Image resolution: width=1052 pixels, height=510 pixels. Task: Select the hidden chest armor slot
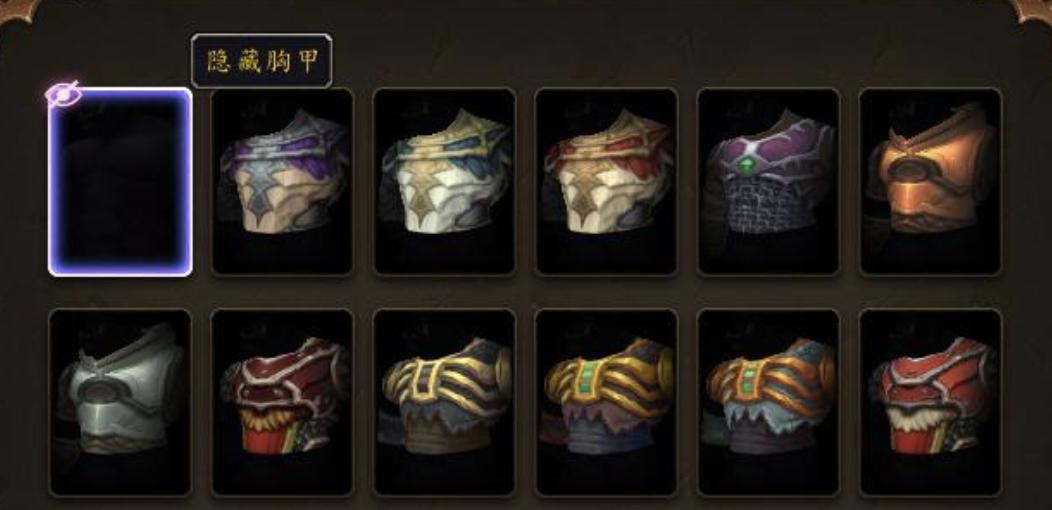point(120,182)
